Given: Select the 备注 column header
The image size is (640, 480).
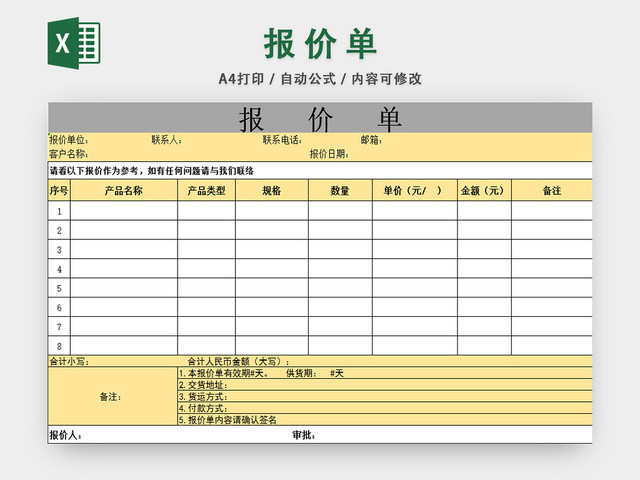Looking at the screenshot, I should click(552, 191).
